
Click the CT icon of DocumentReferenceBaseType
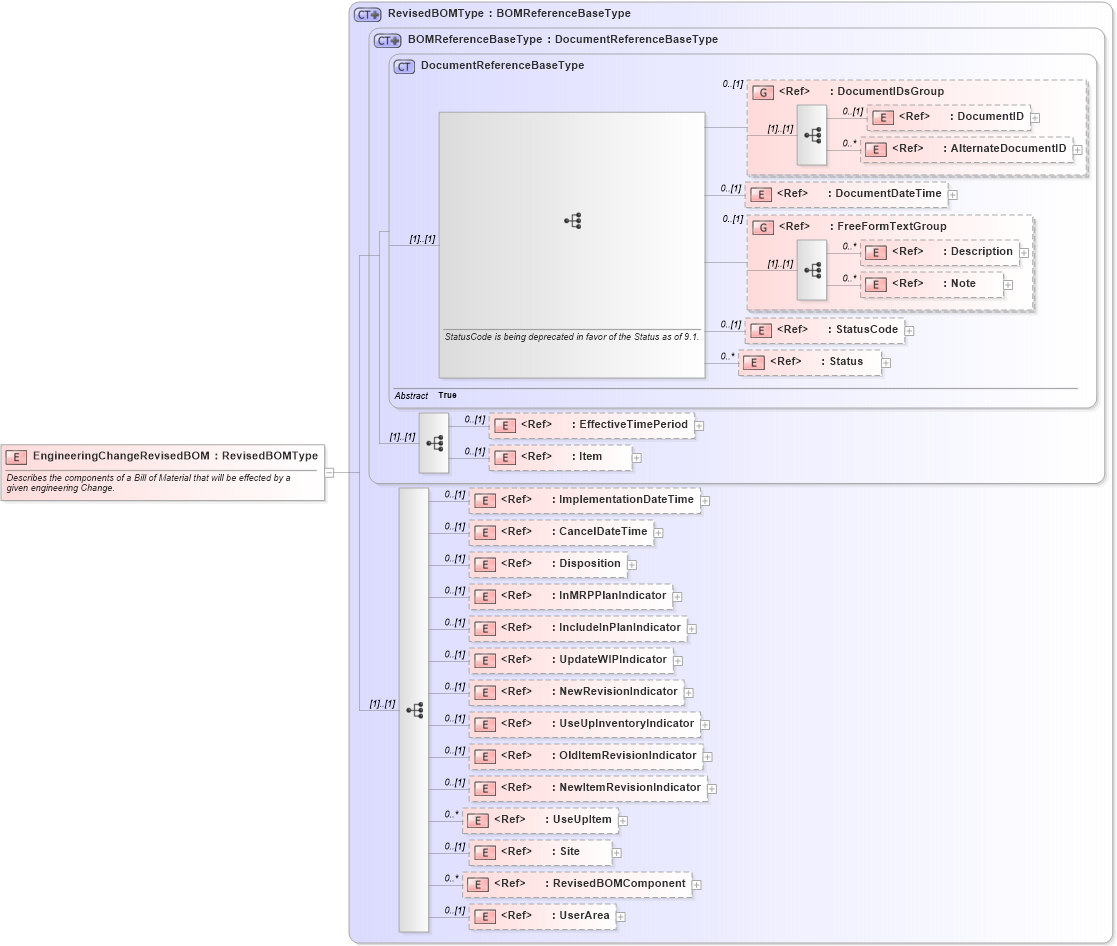[x=402, y=65]
